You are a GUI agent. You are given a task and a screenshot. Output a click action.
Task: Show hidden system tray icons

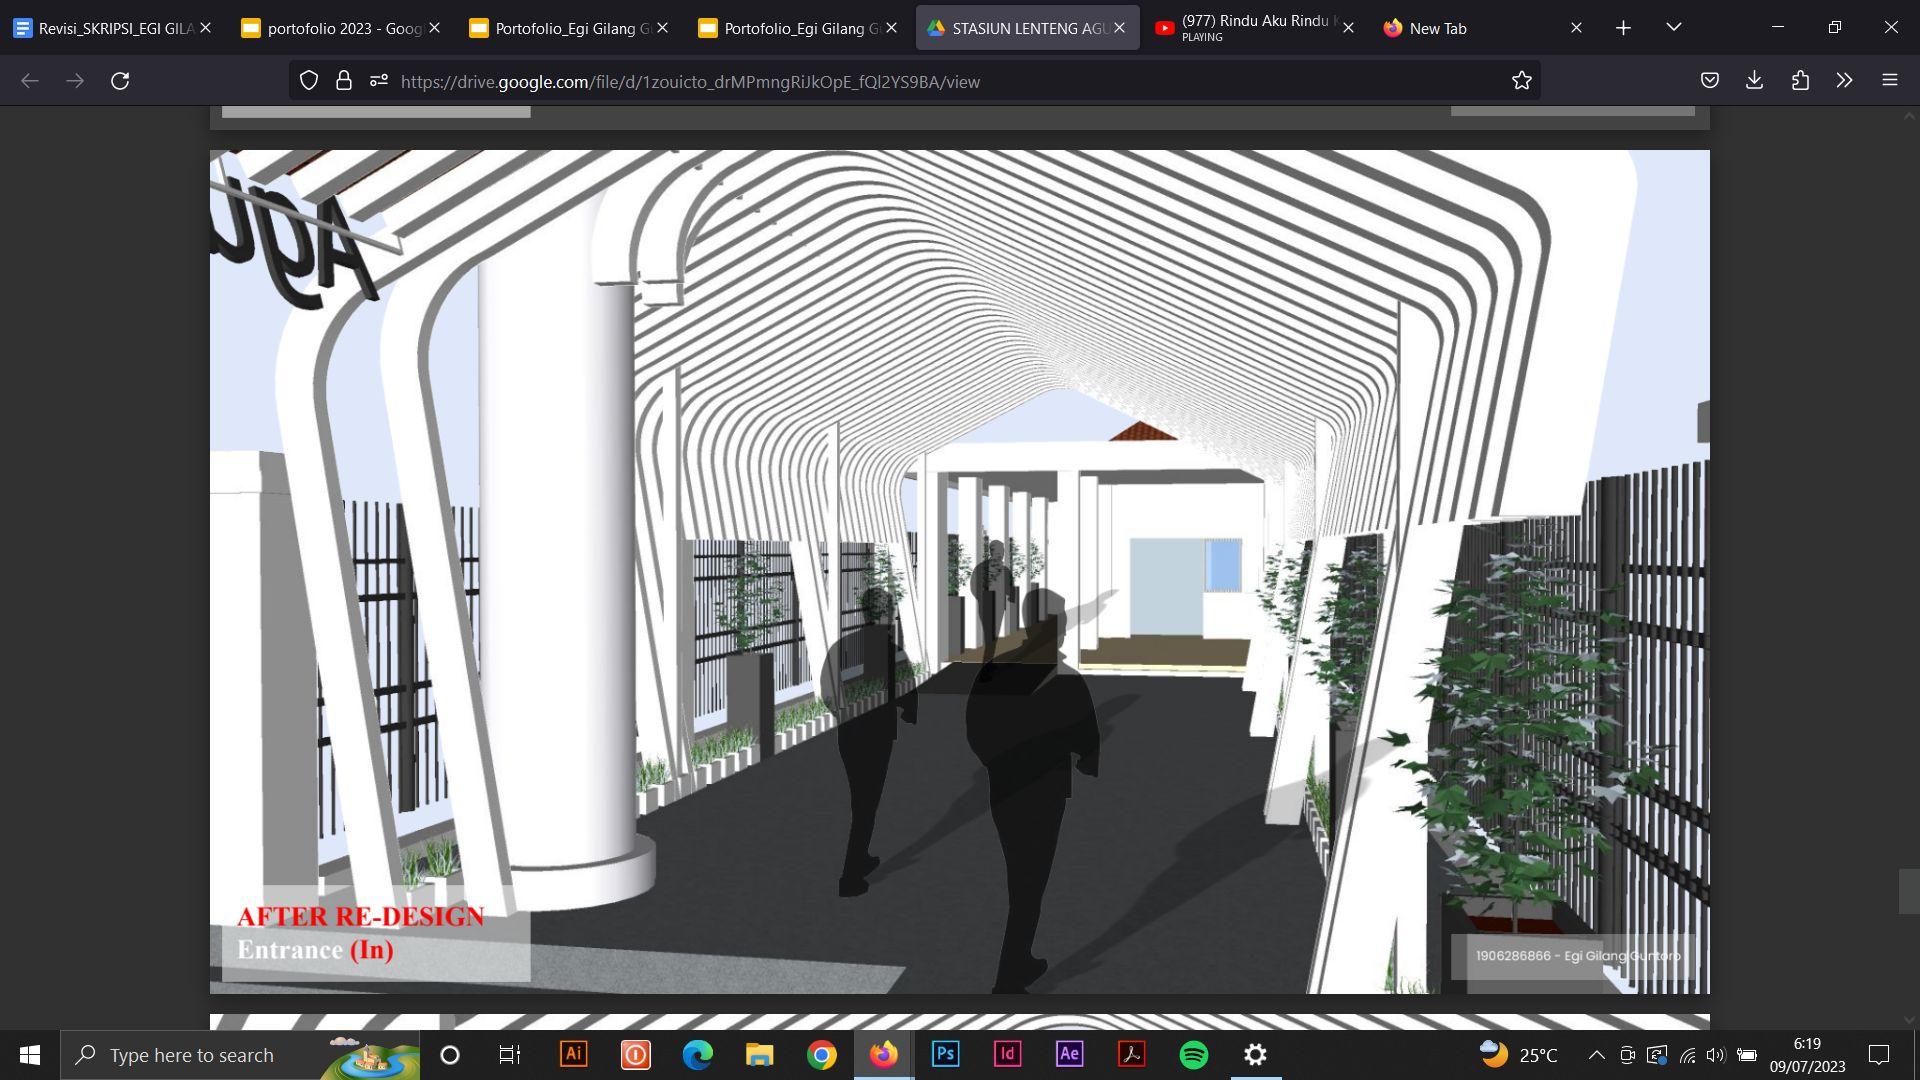click(1596, 1055)
